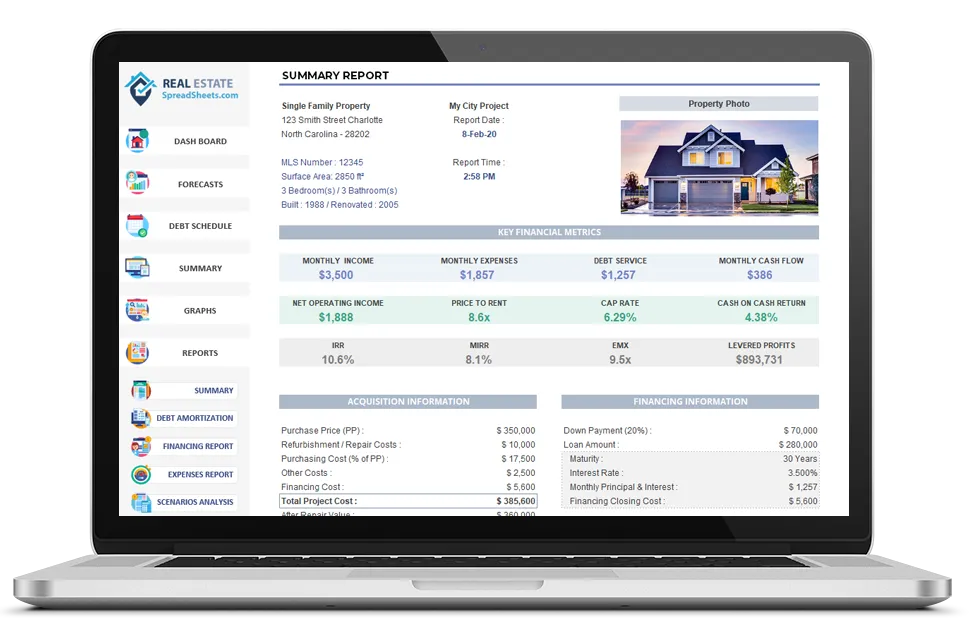The height and width of the screenshot is (629, 969).
Task: Select the report time 2:58 PM
Action: point(479,177)
